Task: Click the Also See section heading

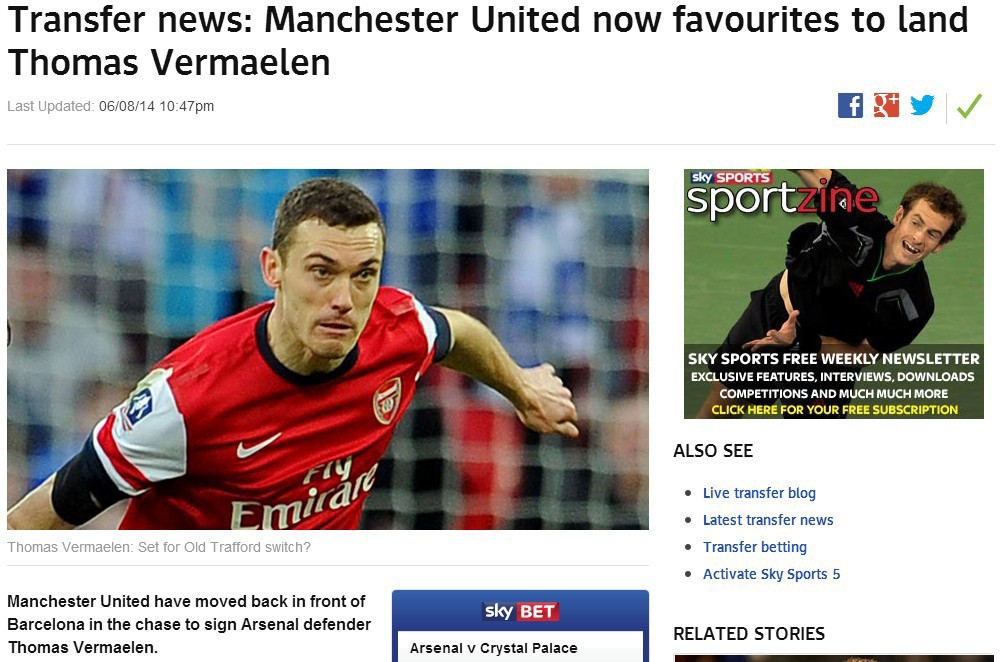Action: tap(713, 451)
